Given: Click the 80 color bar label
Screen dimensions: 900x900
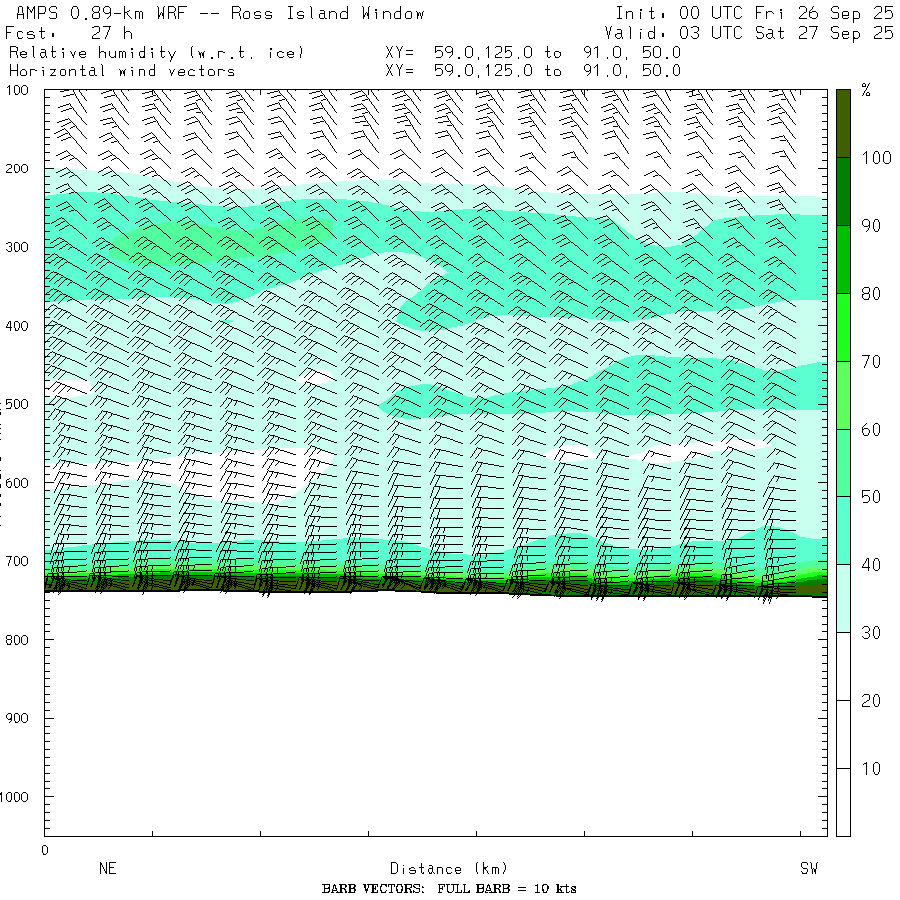Looking at the screenshot, I should (x=871, y=294).
